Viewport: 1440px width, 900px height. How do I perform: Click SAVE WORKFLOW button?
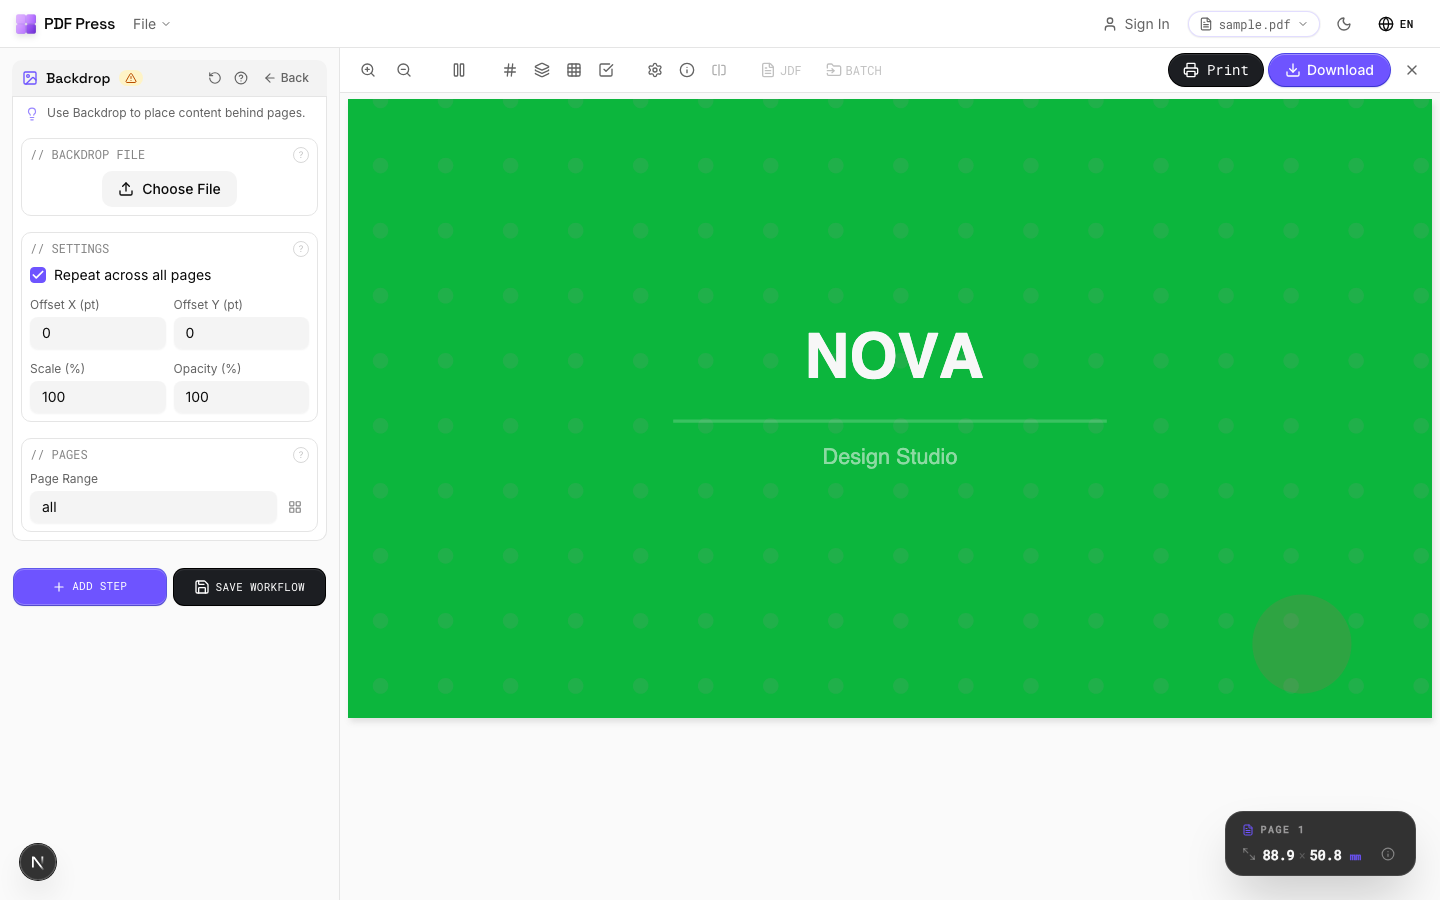click(249, 587)
